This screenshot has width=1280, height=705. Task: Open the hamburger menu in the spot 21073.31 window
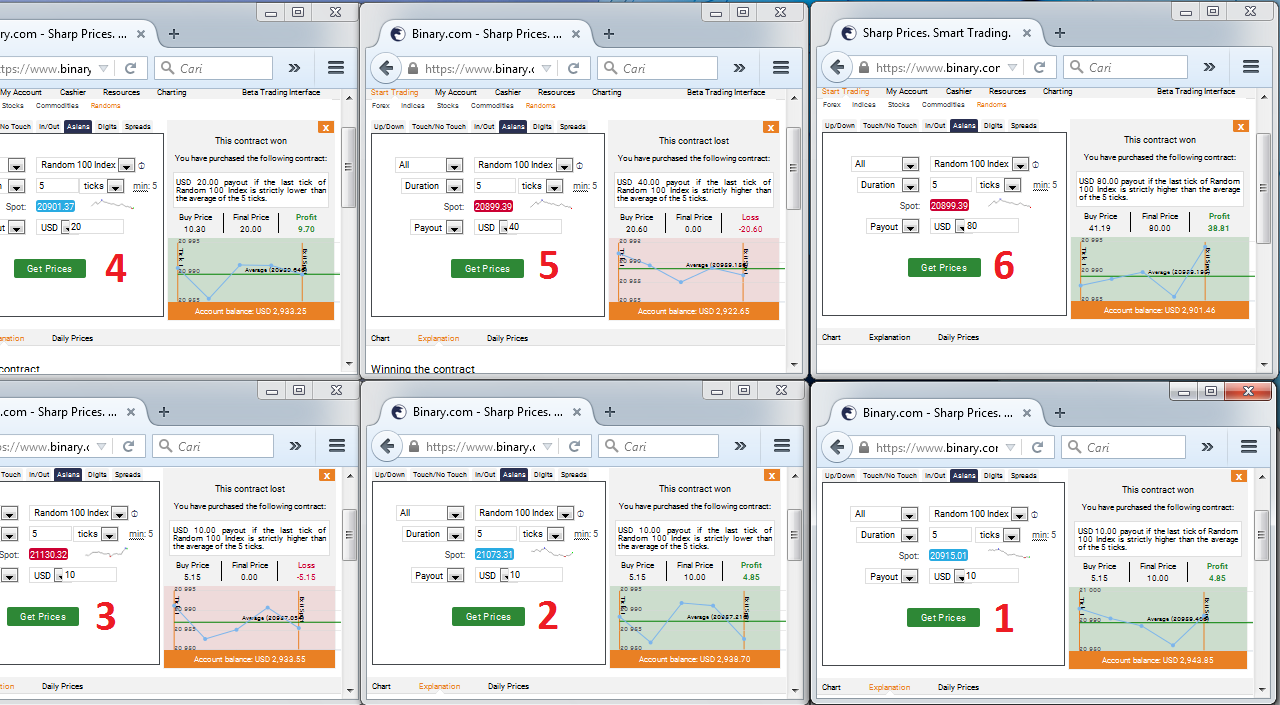click(783, 446)
